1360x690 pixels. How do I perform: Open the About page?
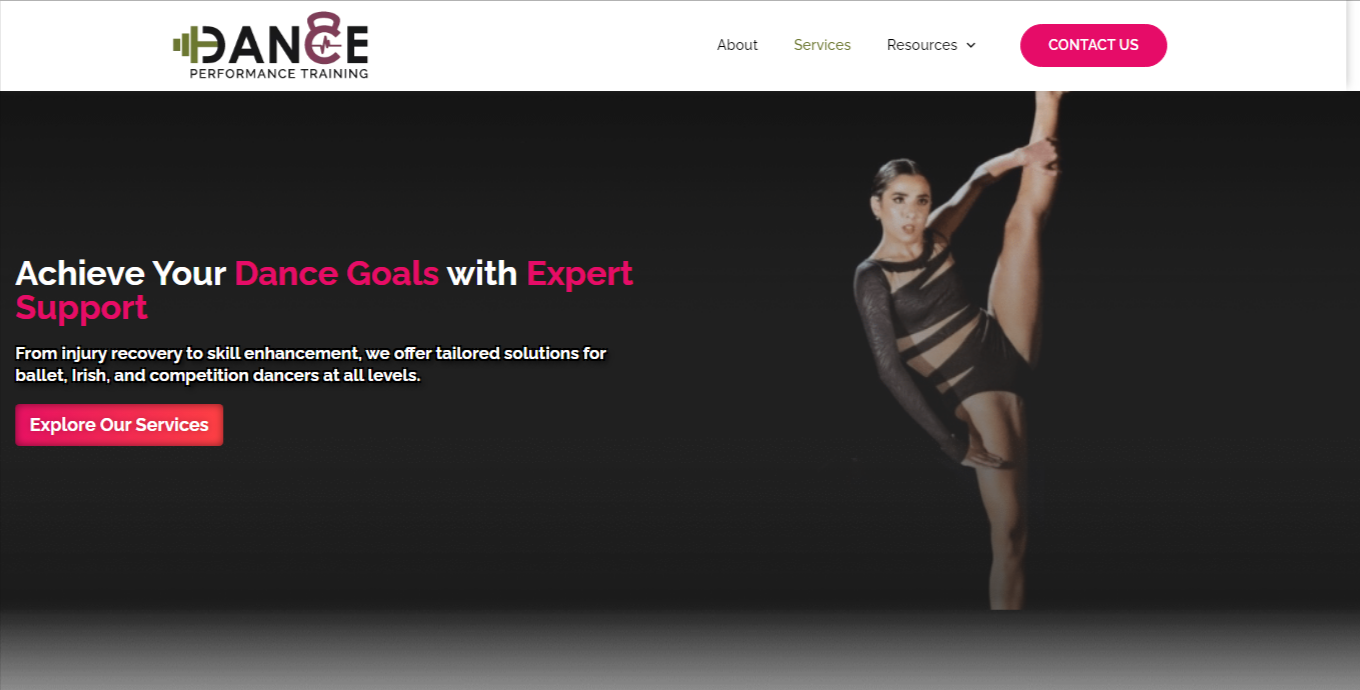(x=737, y=45)
